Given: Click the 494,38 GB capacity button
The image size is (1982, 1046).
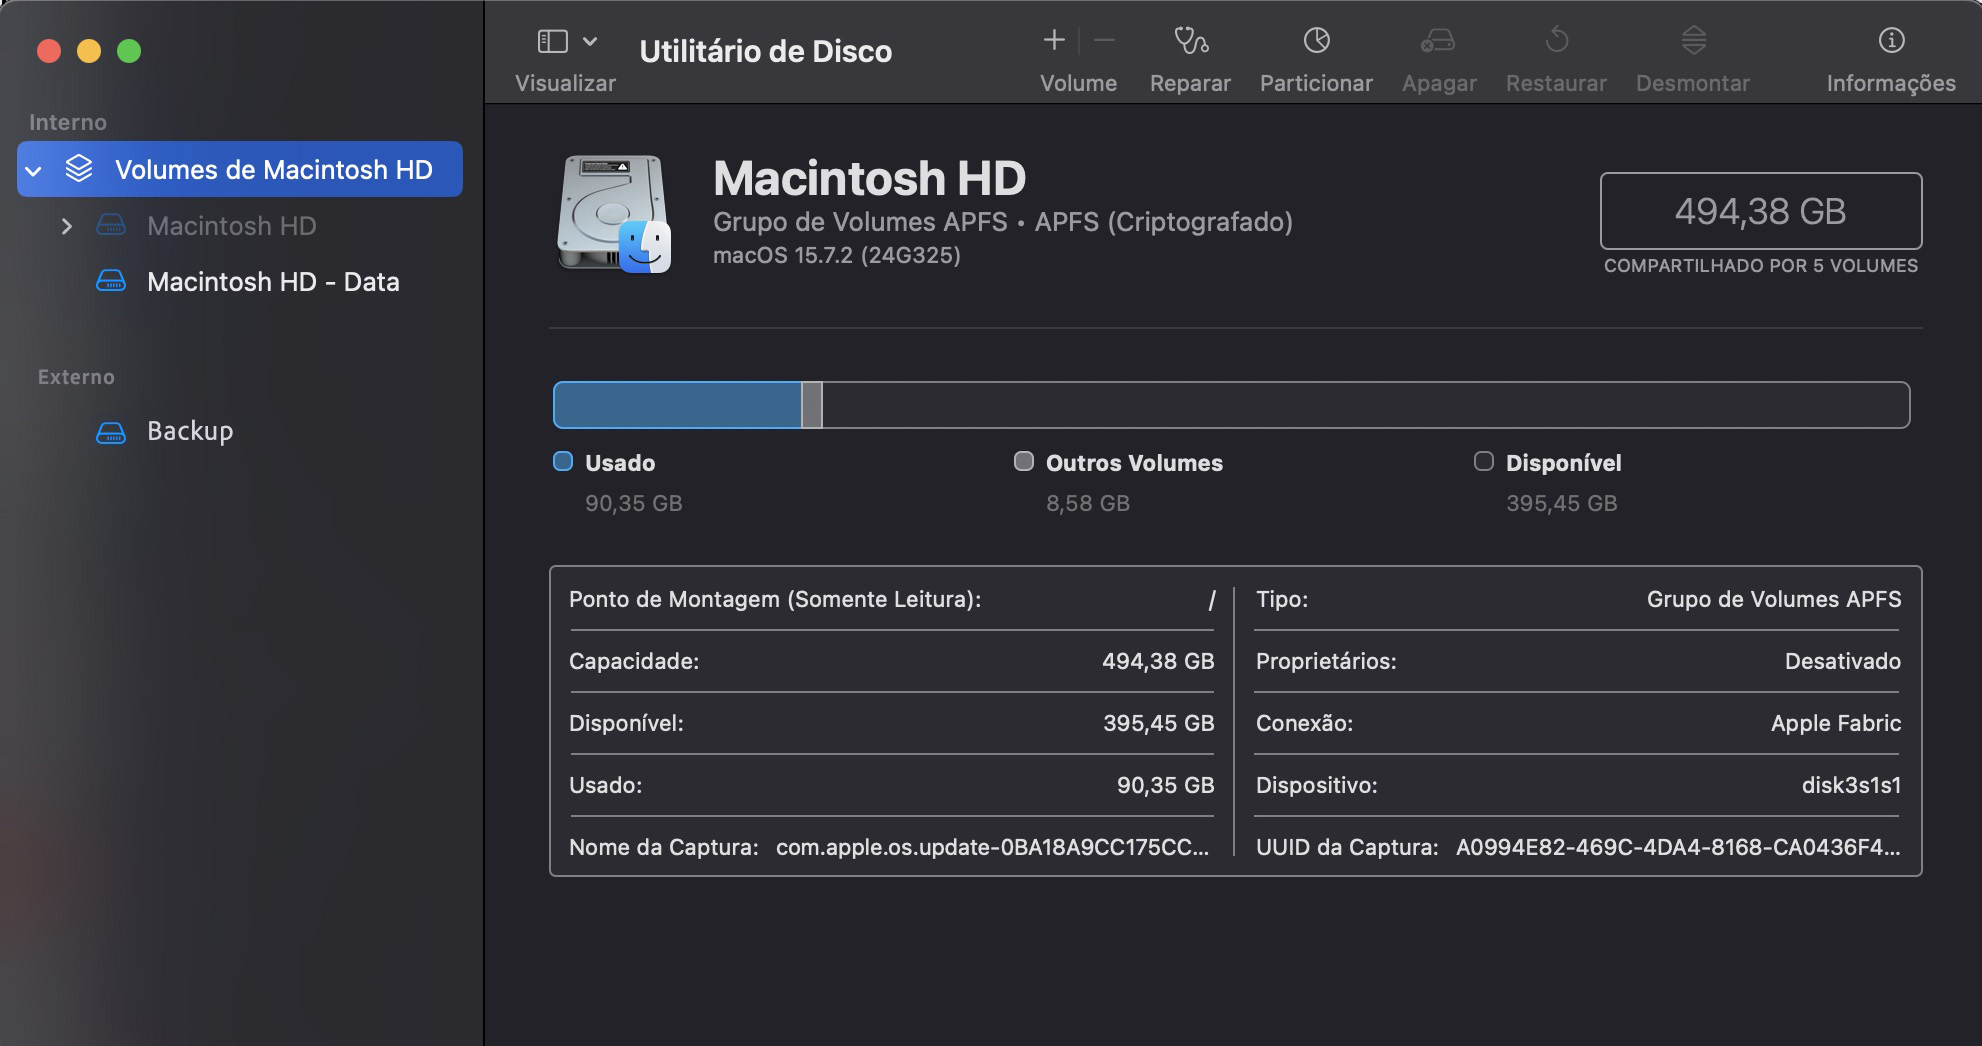Looking at the screenshot, I should coord(1760,212).
